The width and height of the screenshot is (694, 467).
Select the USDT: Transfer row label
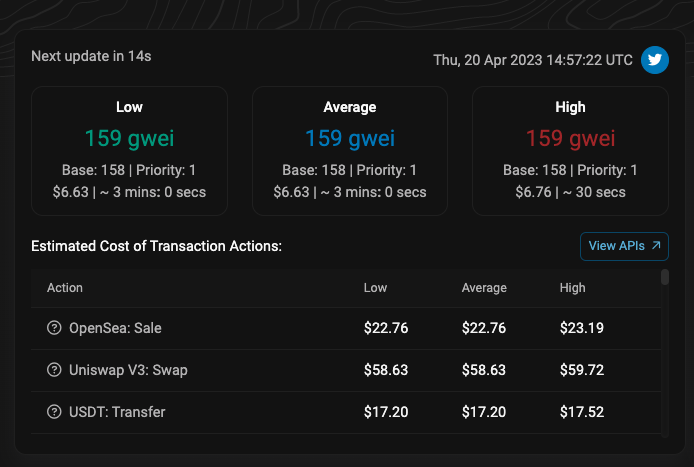(117, 412)
